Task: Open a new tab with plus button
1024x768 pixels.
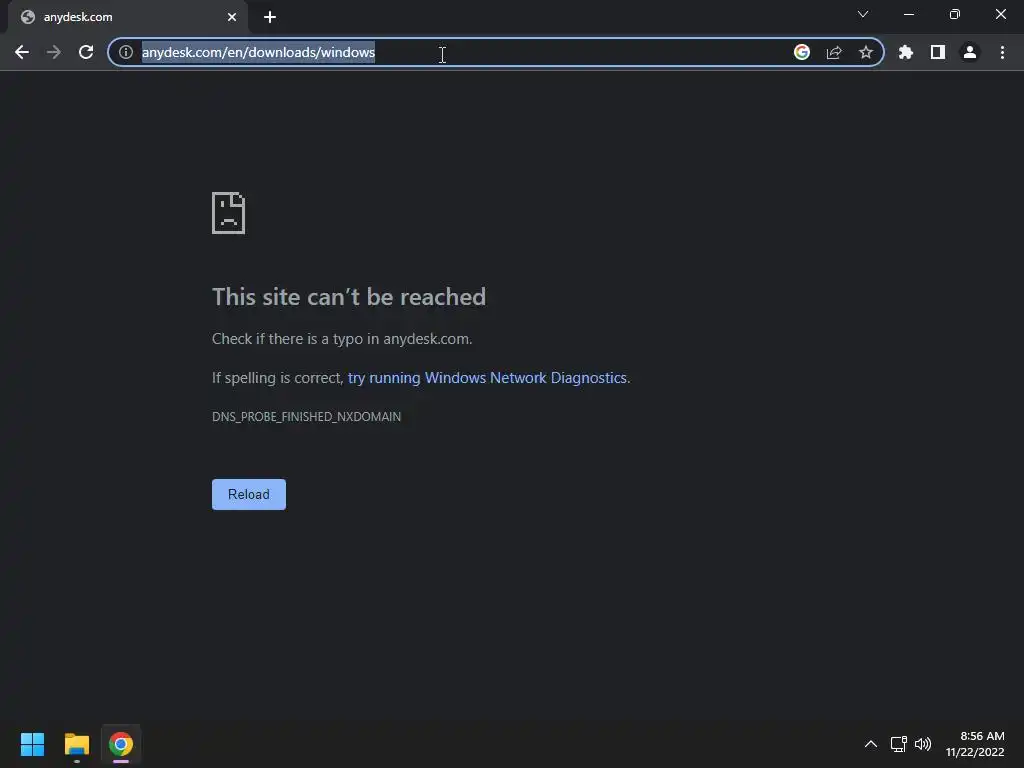Action: (x=270, y=17)
